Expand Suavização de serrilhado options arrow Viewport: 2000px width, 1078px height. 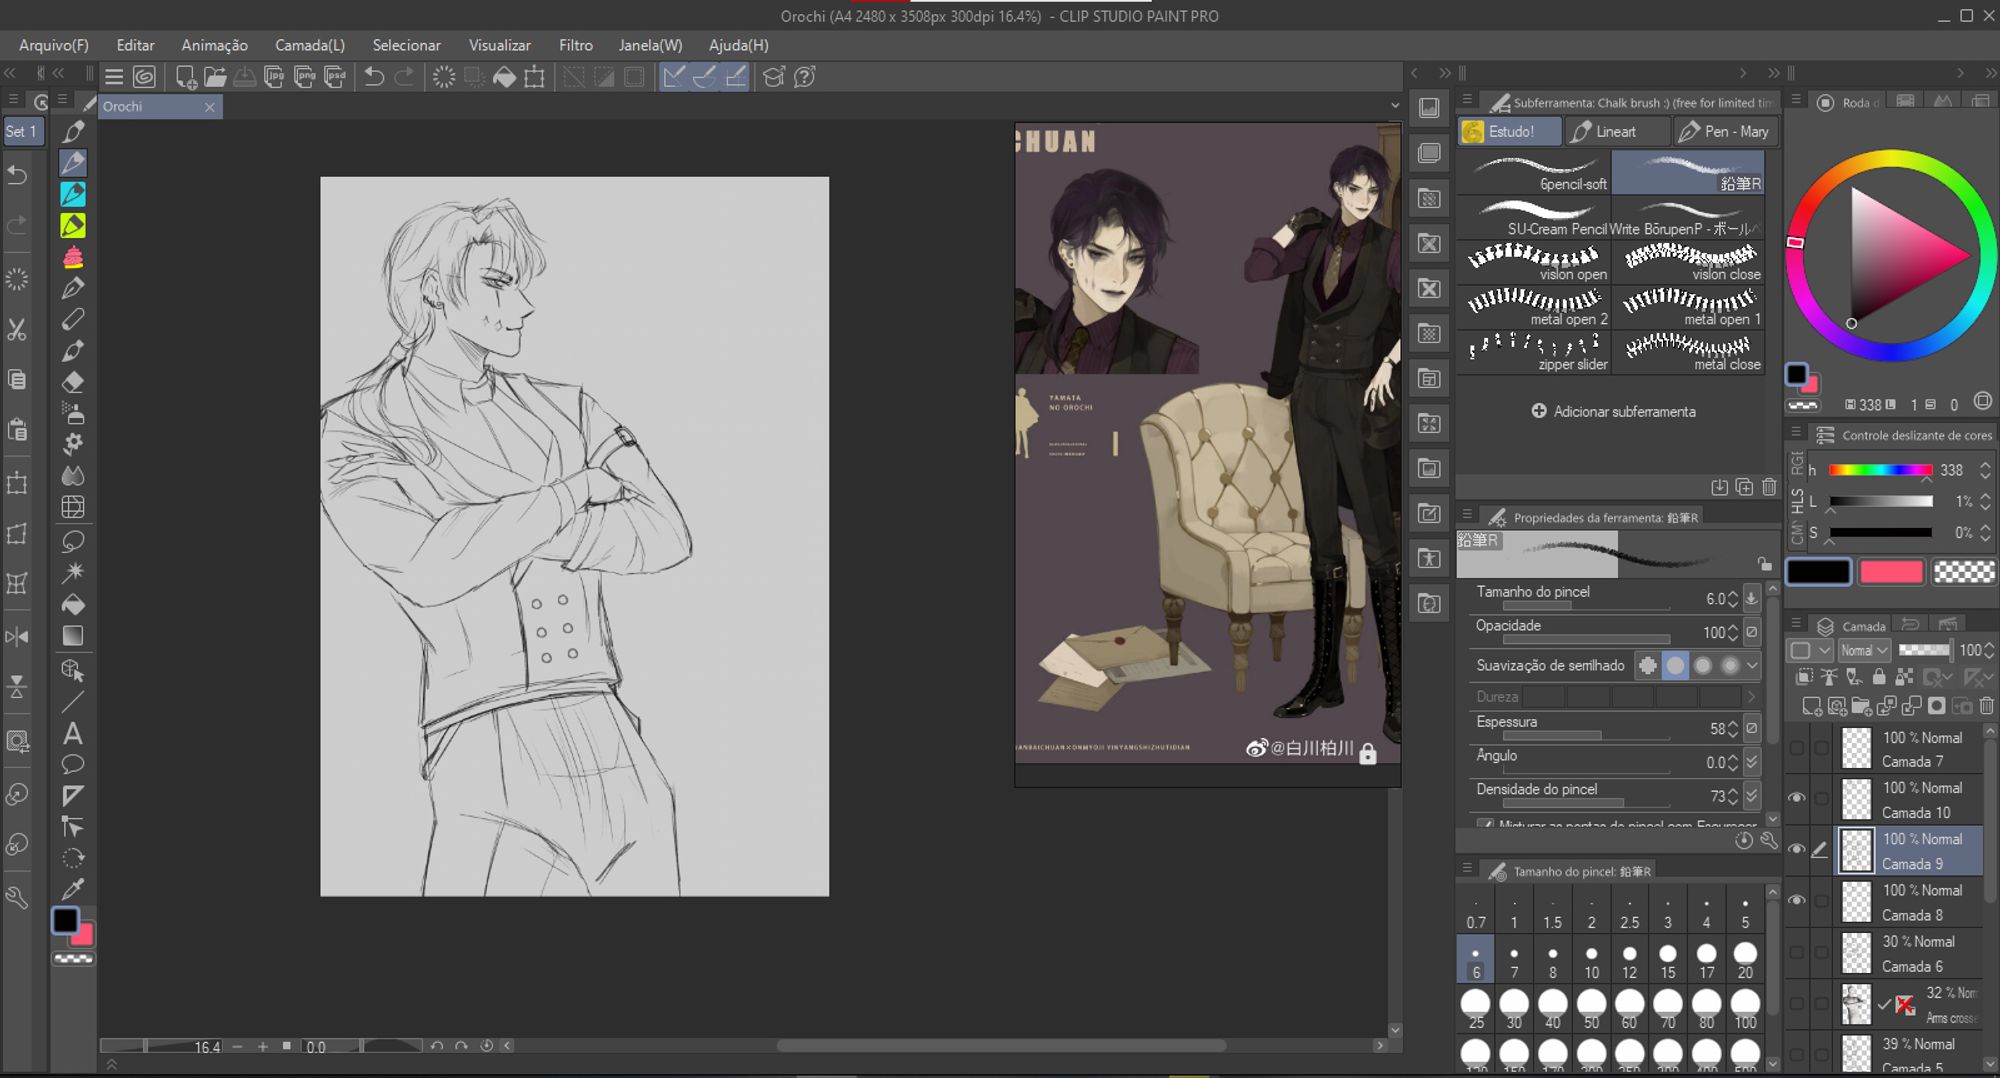(1752, 665)
